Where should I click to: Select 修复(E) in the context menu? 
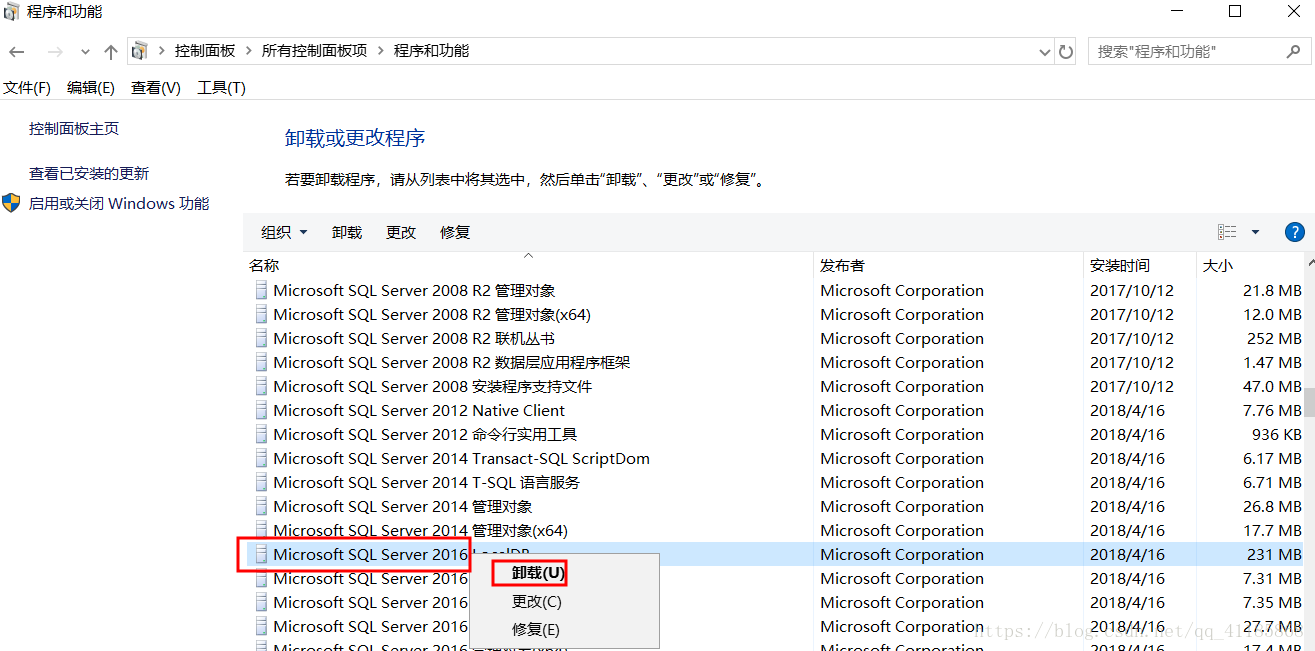536,630
